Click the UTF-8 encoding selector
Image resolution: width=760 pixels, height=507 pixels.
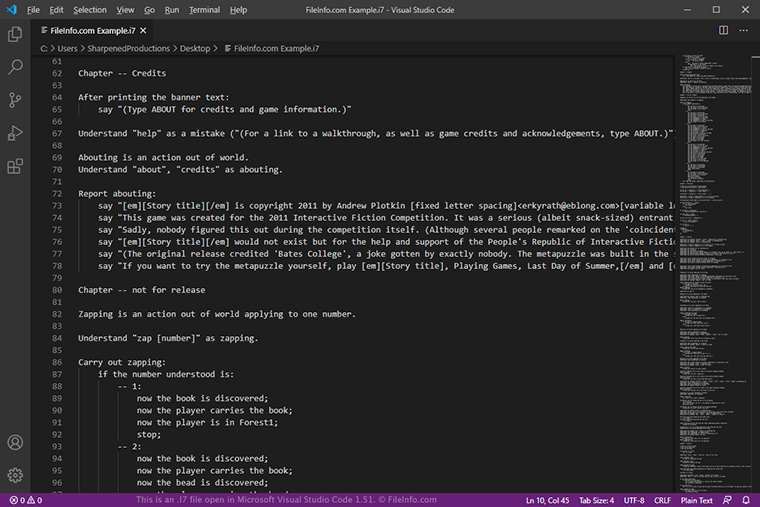click(x=633, y=500)
